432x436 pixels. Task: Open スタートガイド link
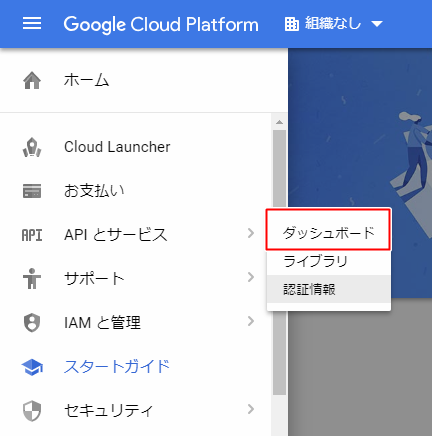click(117, 366)
